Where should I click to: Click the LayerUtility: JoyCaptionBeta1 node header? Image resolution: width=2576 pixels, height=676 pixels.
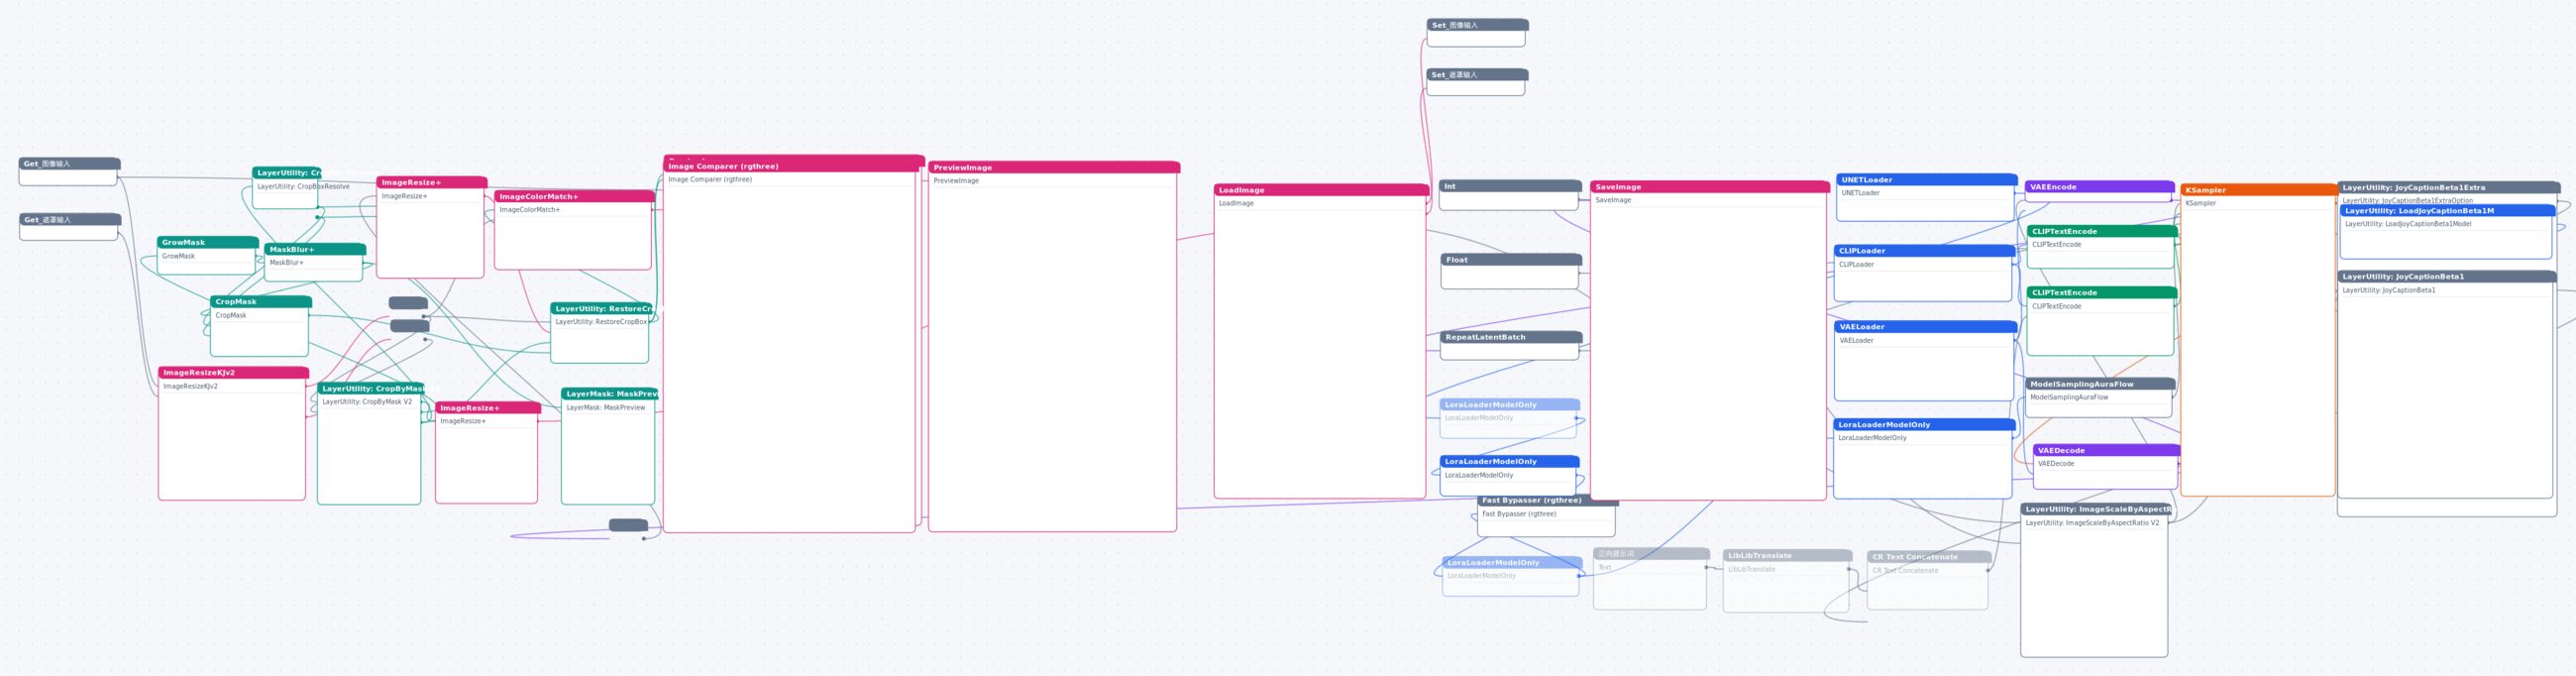click(x=2447, y=276)
